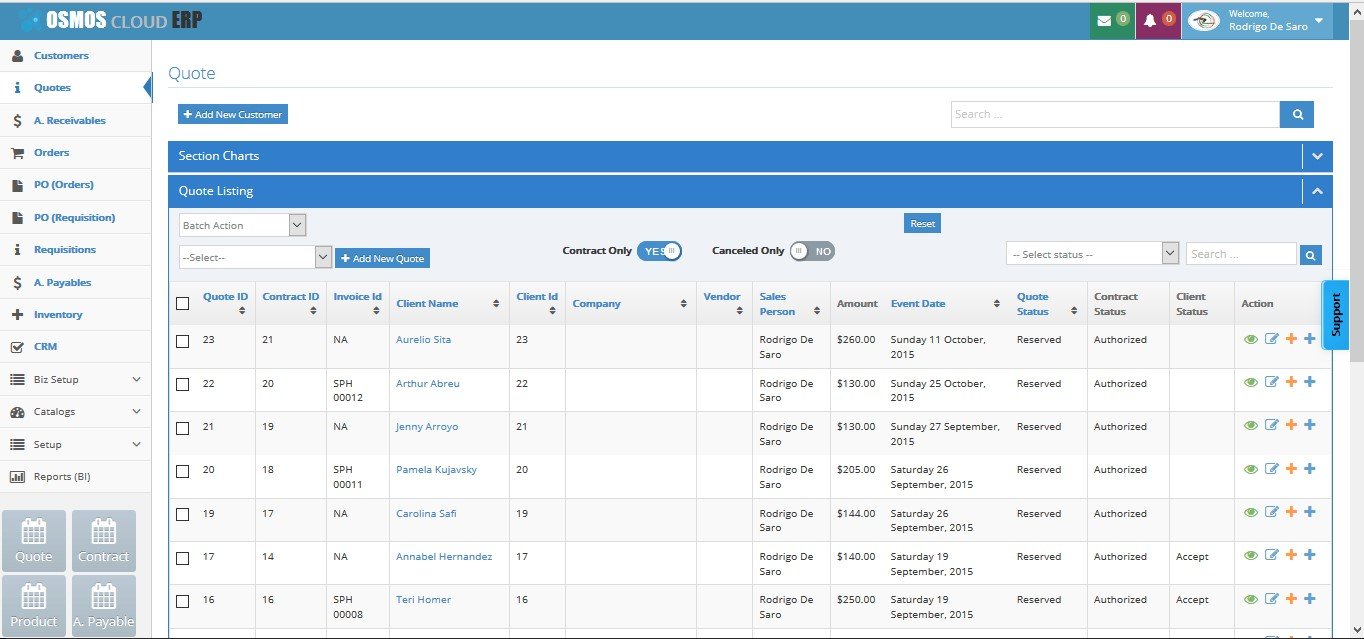Open Inventory from the sidebar menu

(x=58, y=314)
